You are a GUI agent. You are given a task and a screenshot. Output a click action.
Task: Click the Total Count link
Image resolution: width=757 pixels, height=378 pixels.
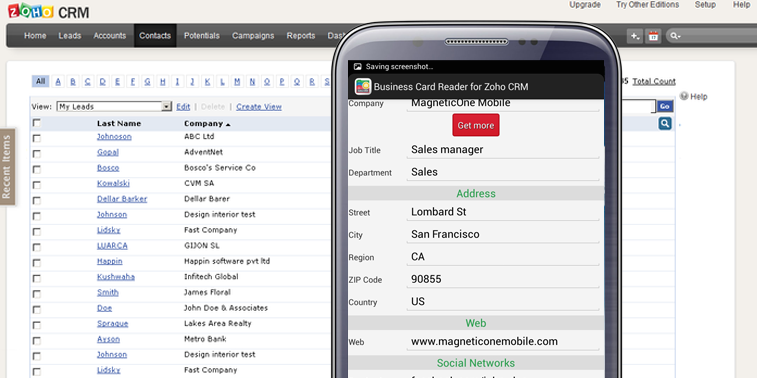[654, 82]
